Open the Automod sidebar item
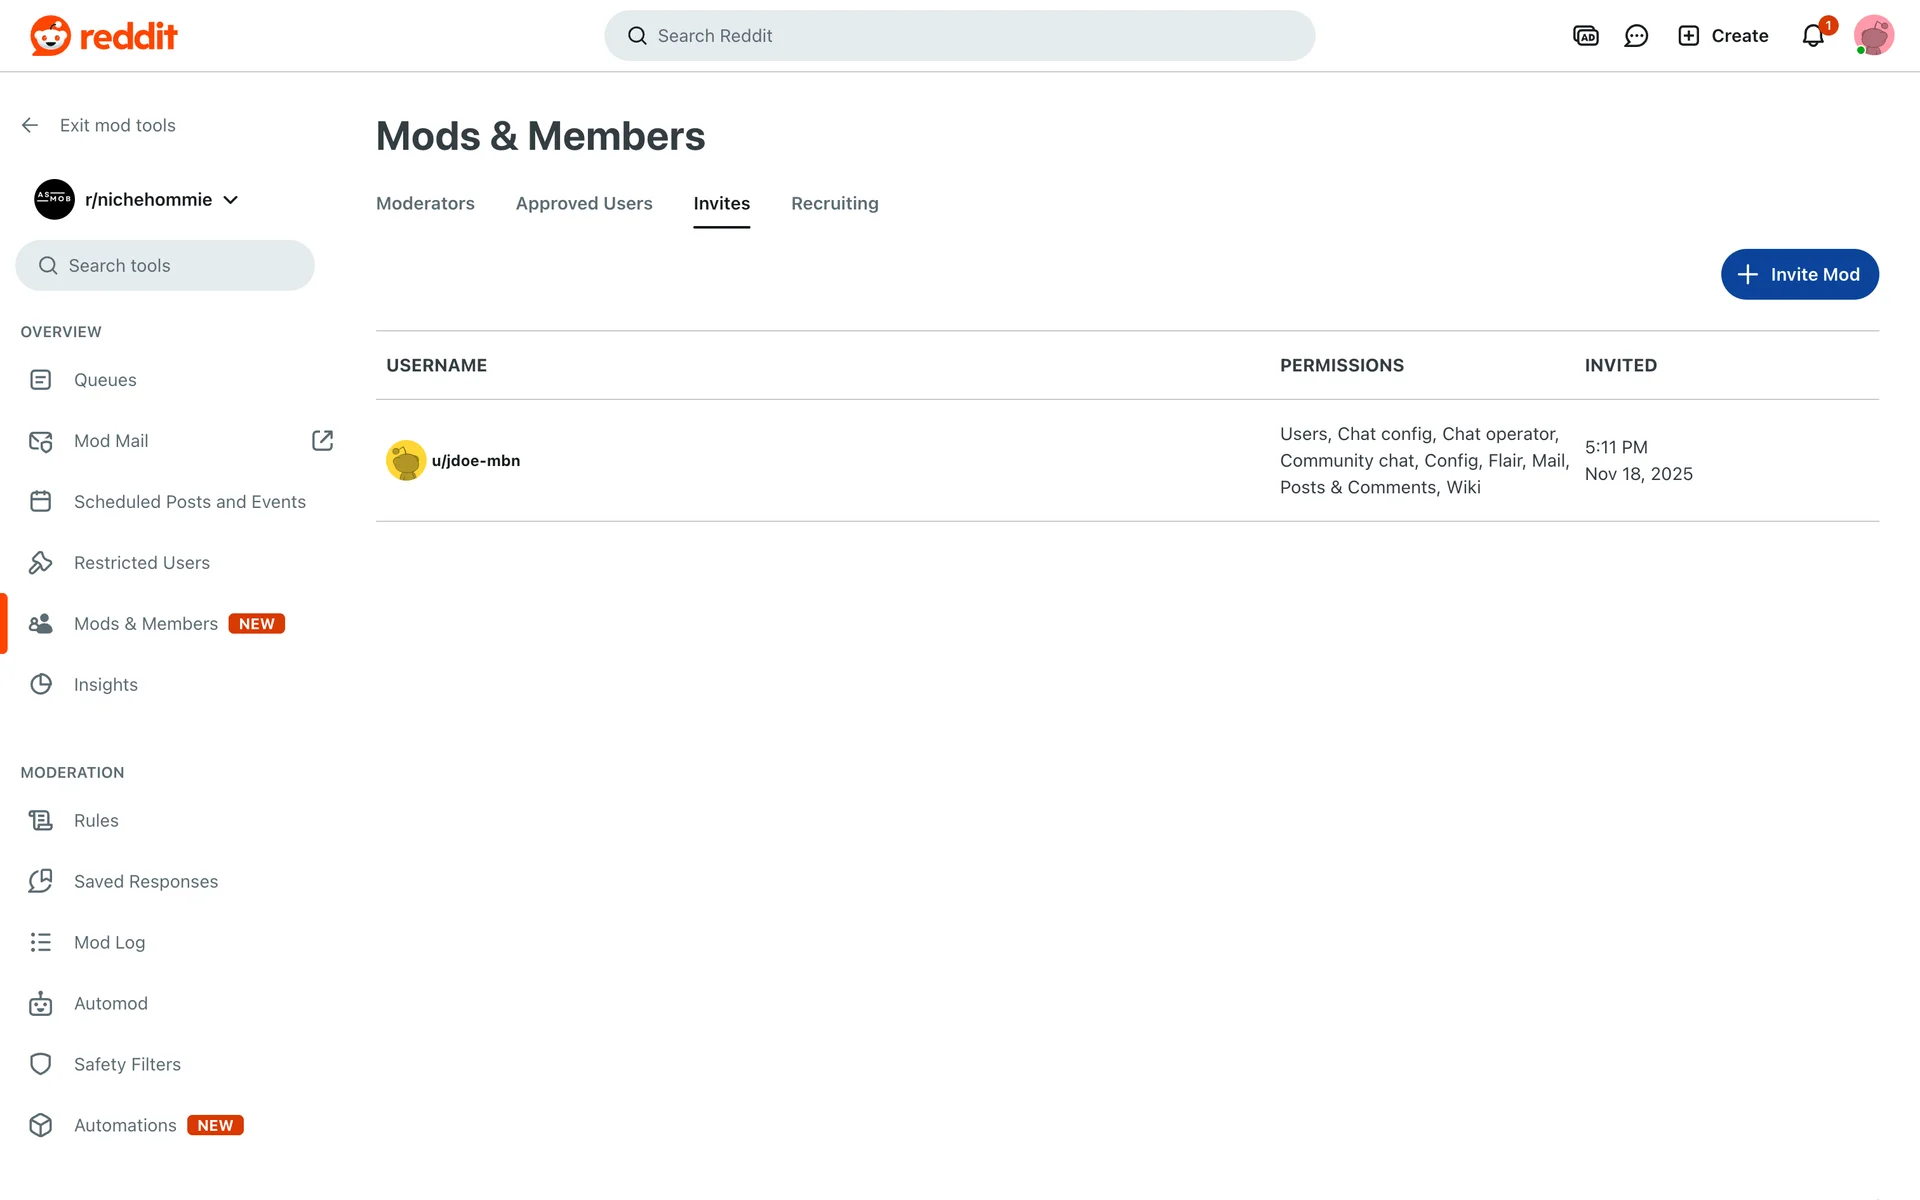1920x1200 pixels. (x=110, y=1003)
